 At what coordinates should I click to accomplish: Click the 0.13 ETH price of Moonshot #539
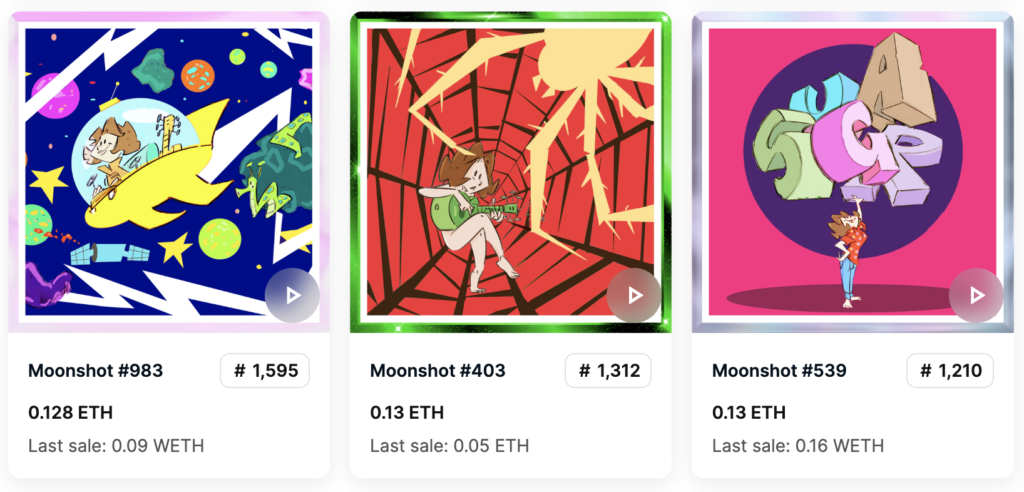coord(748,412)
